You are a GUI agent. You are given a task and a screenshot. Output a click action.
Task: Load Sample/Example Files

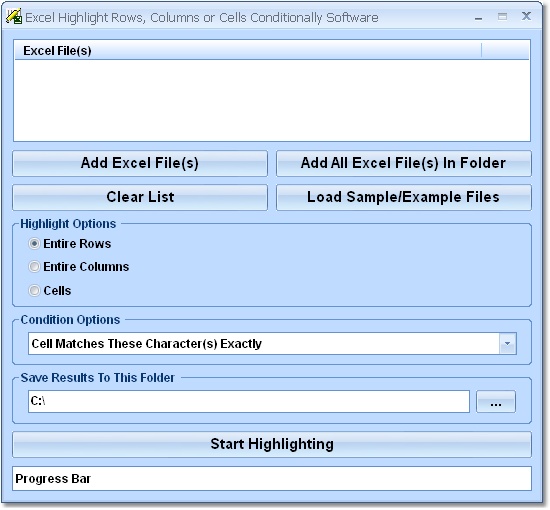click(x=404, y=197)
